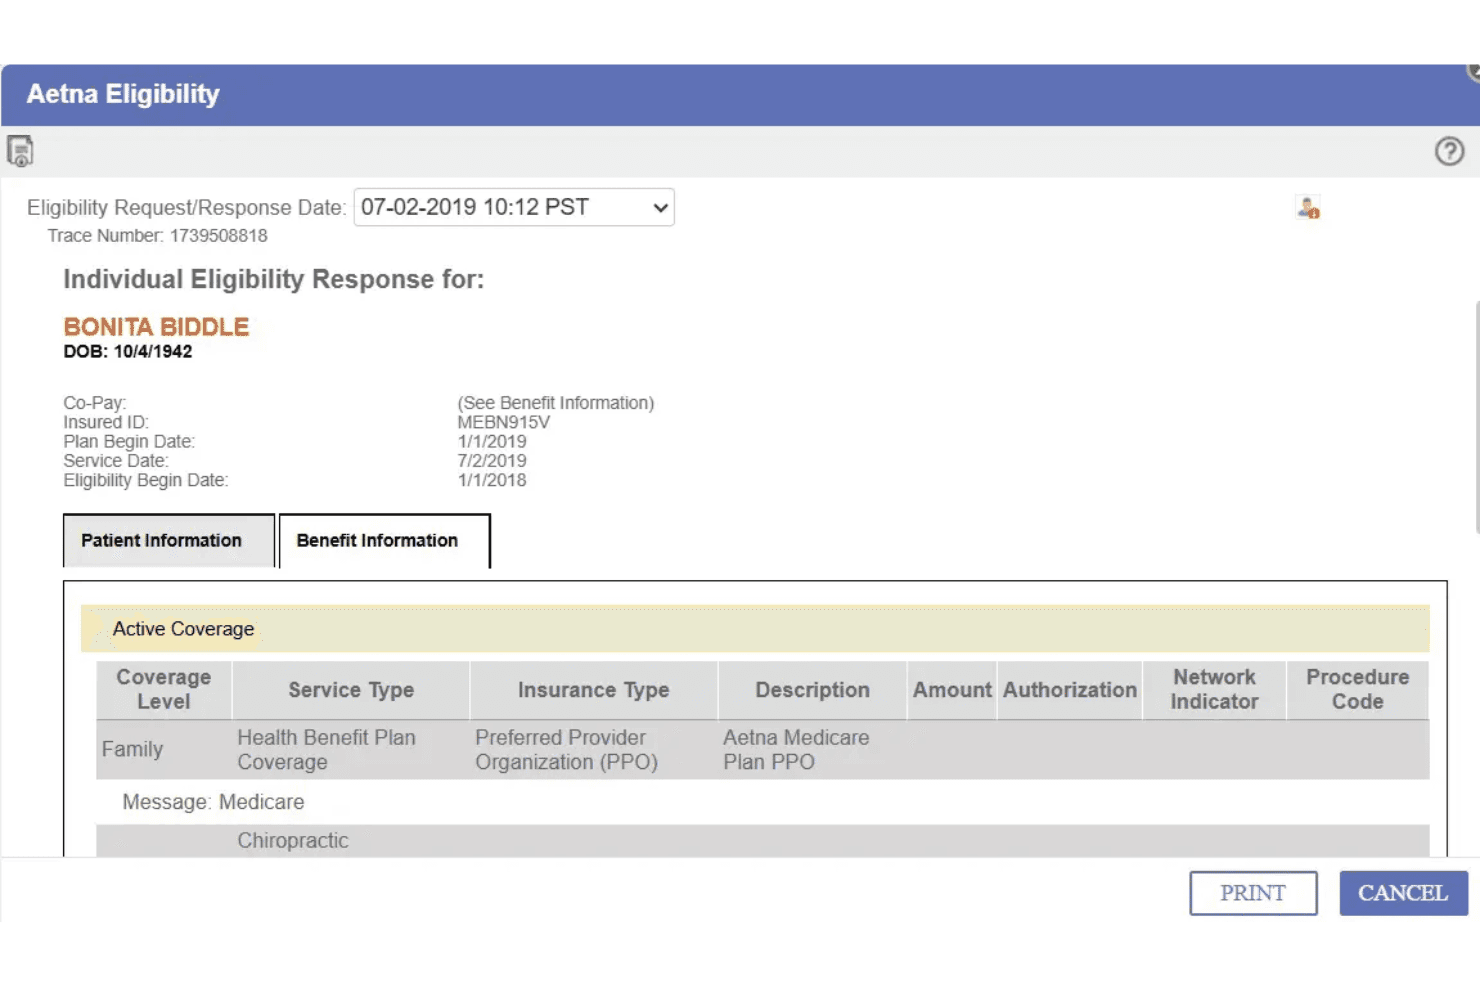Click the Plan Begin Date value 1/1/2019
Viewport: 1480px width, 987px height.
pyautogui.click(x=492, y=441)
